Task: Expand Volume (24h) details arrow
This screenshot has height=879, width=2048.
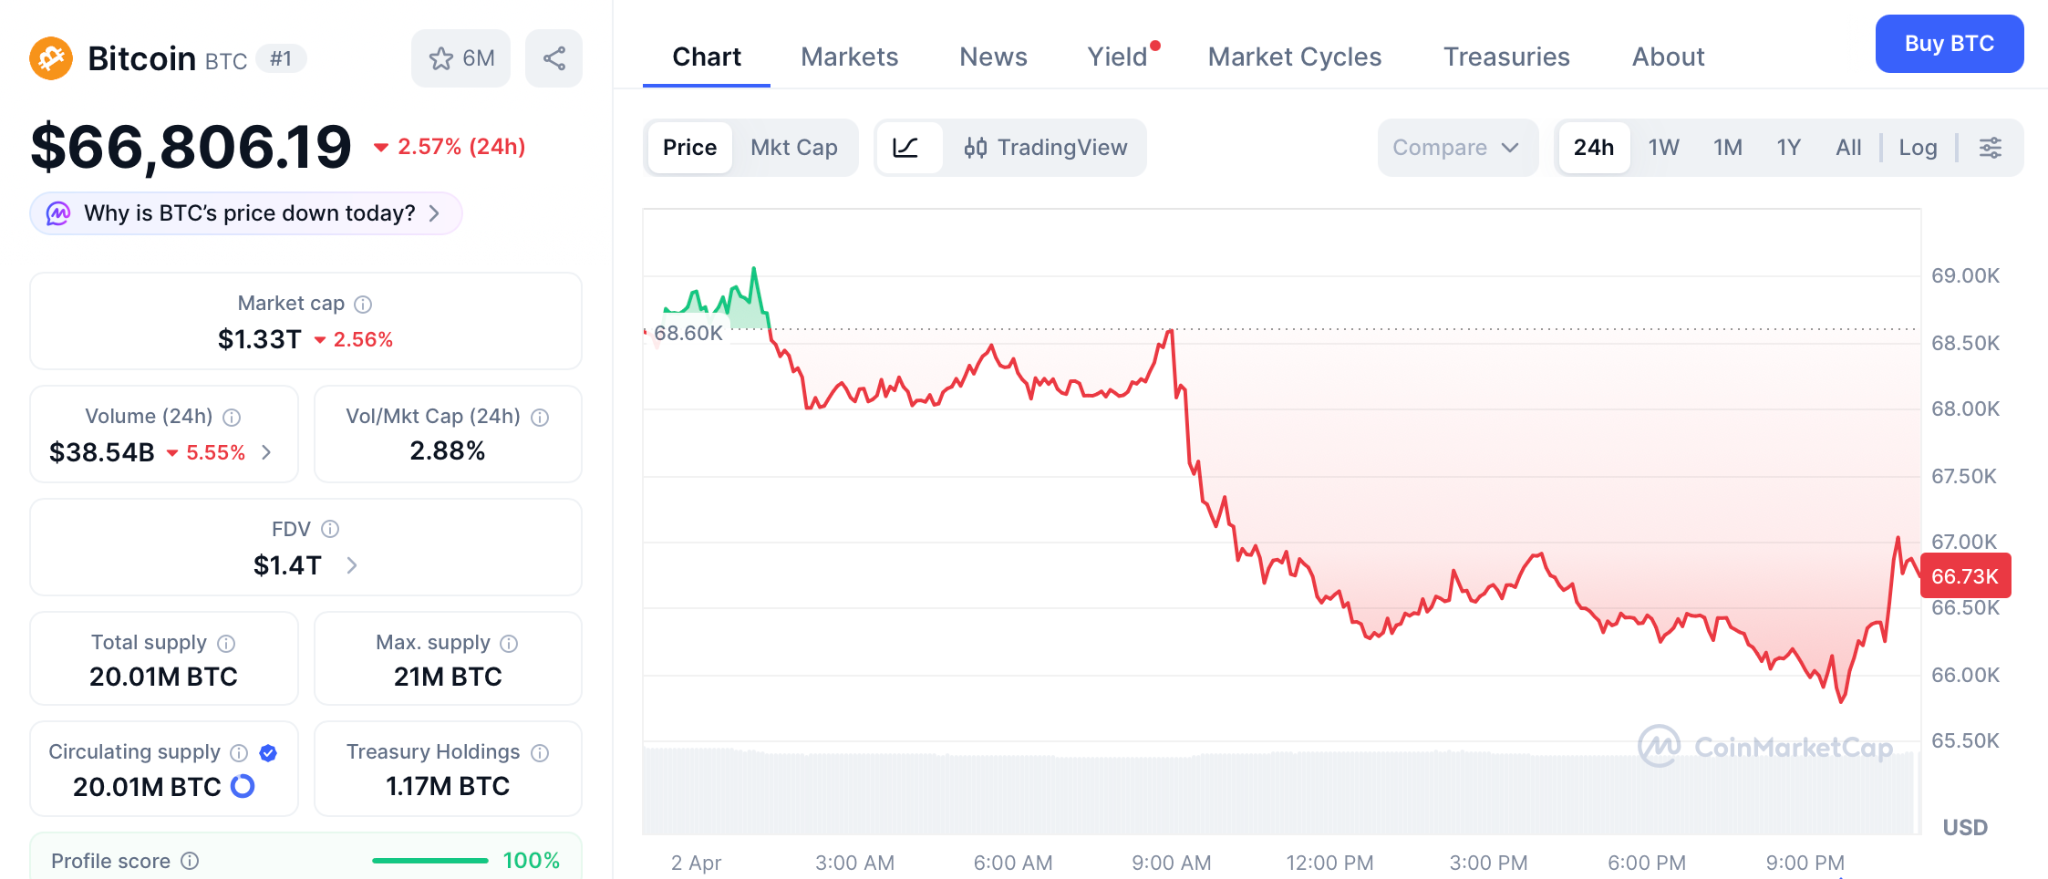Action: coord(266,453)
